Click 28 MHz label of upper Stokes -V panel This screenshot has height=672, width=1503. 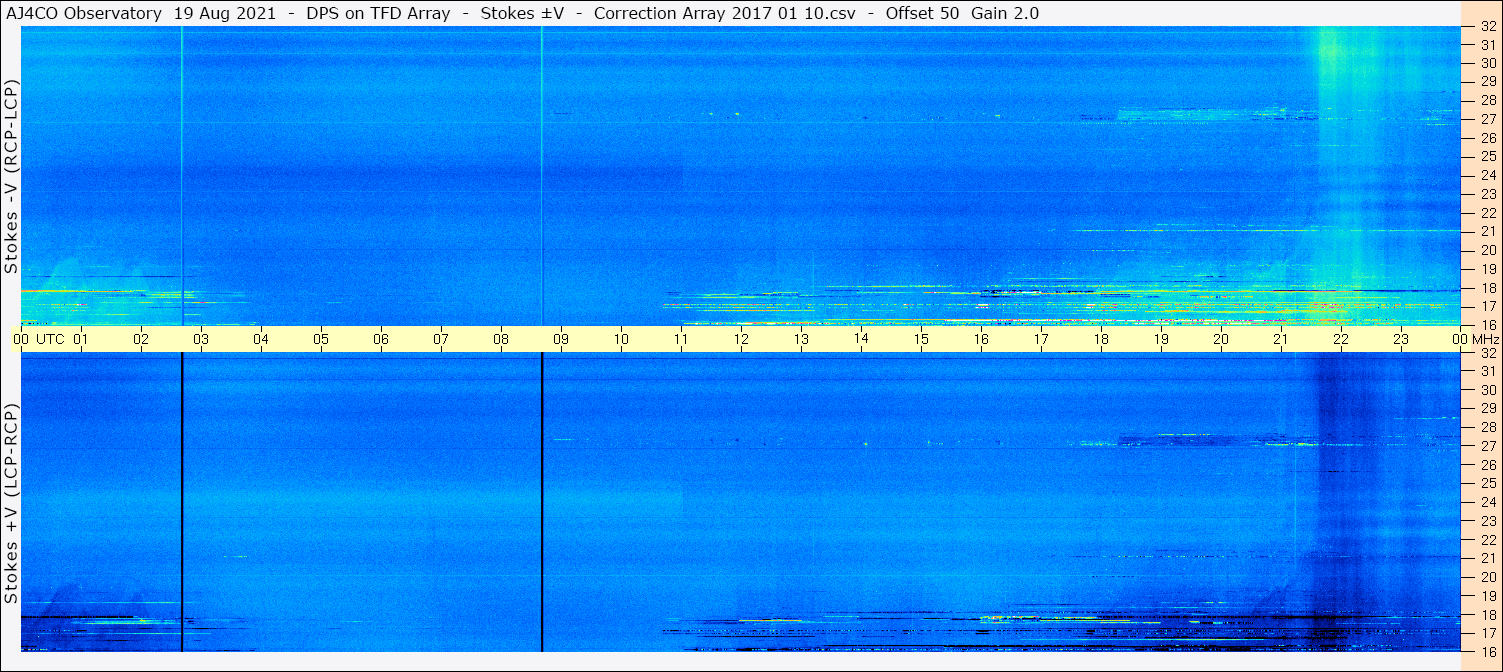1488,100
